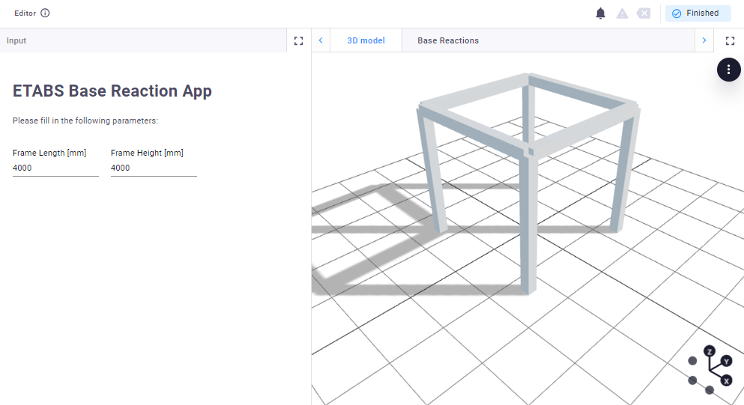The width and height of the screenshot is (744, 405).
Task: Click the Frame Height input field
Action: 153,169
